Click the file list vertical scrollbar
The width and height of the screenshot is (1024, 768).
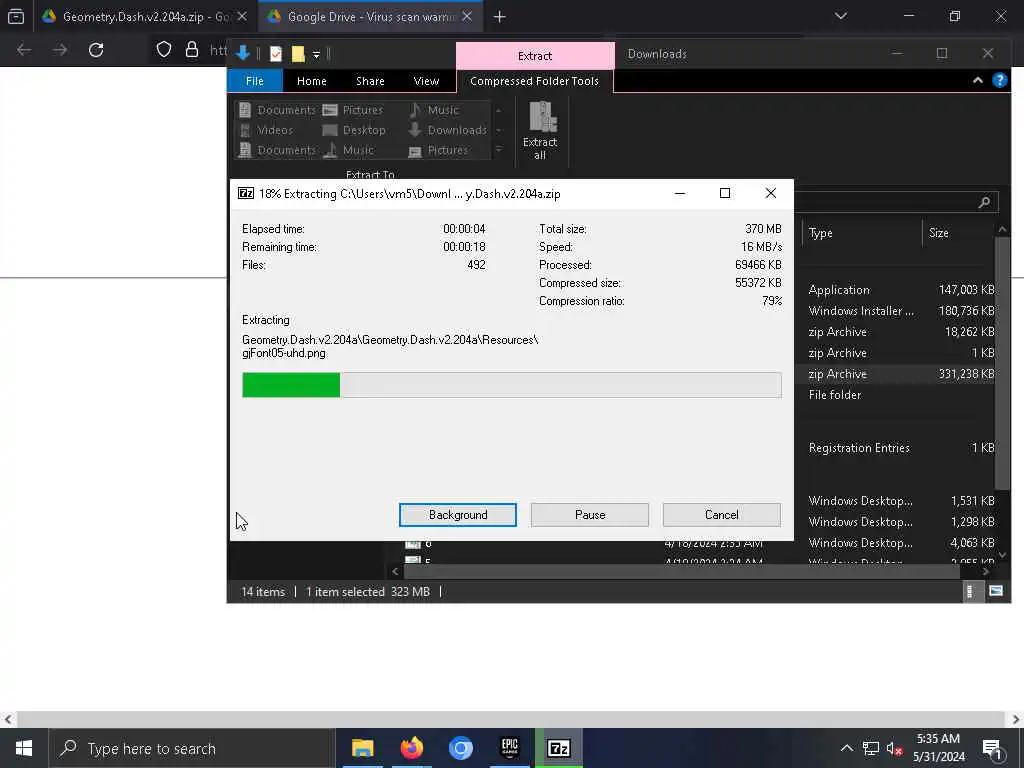1002,362
